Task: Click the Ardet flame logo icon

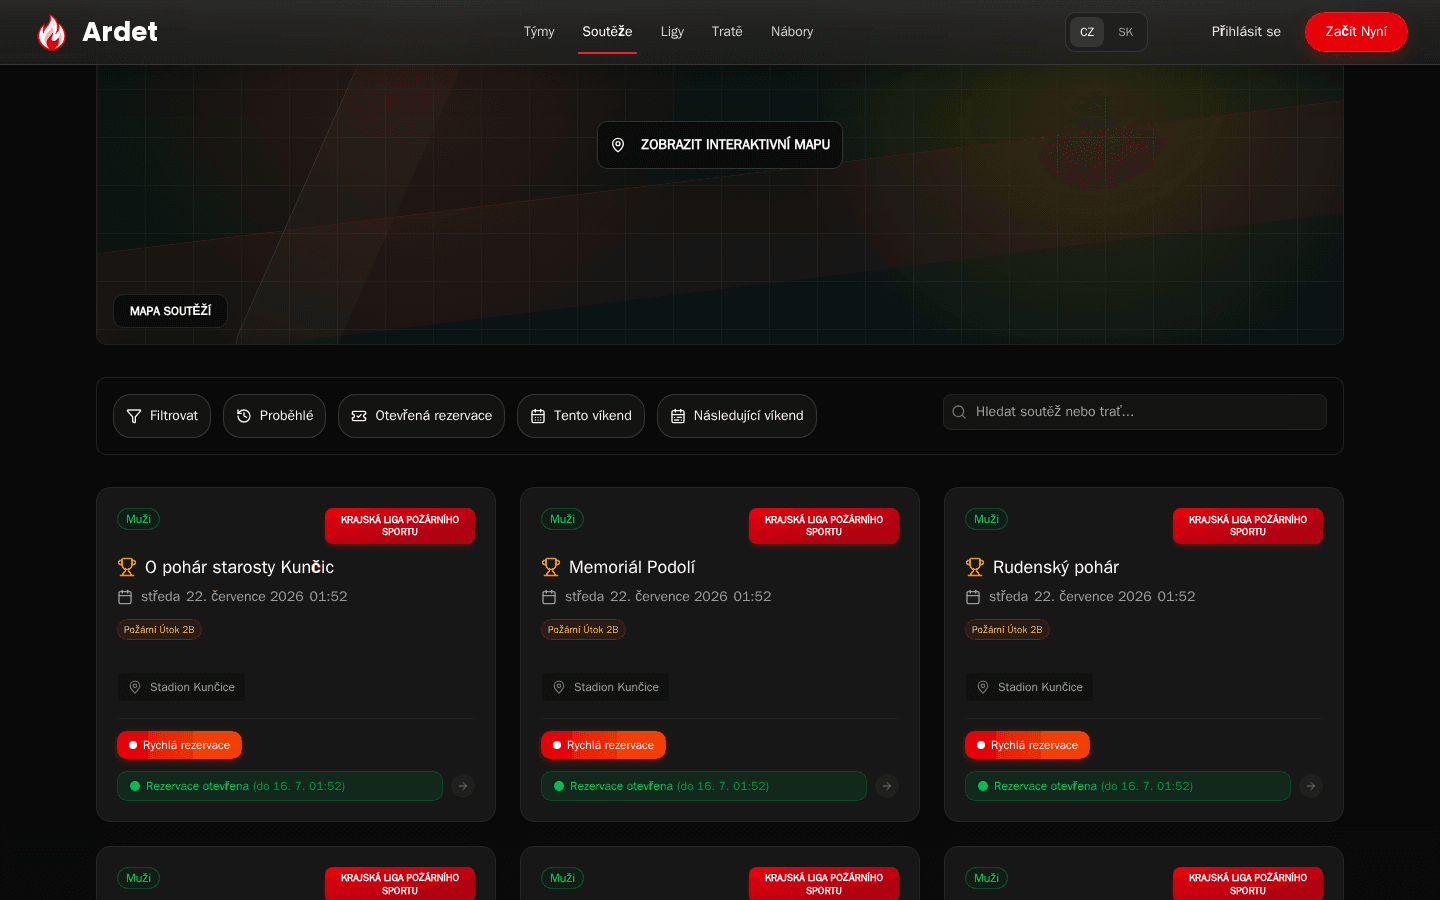Action: [x=51, y=32]
